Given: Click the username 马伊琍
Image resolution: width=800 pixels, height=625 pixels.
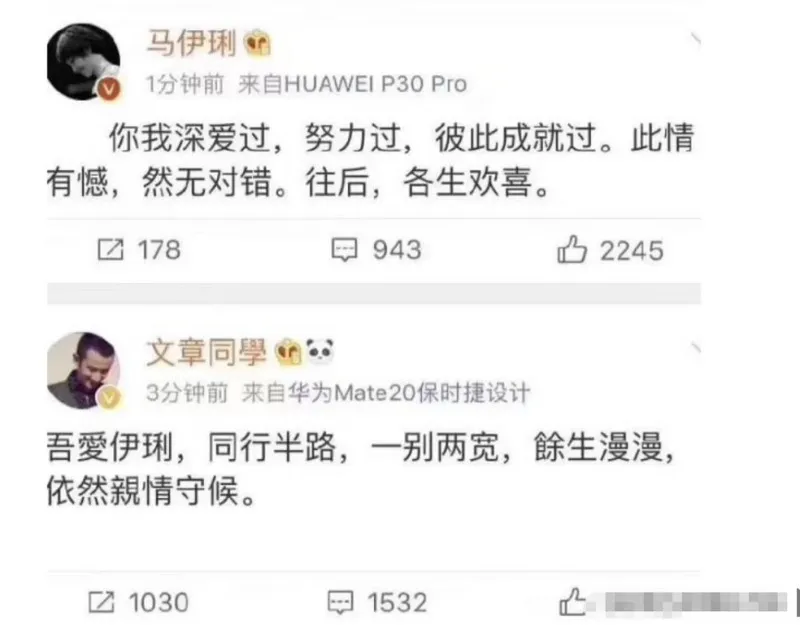Looking at the screenshot, I should pyautogui.click(x=192, y=43).
